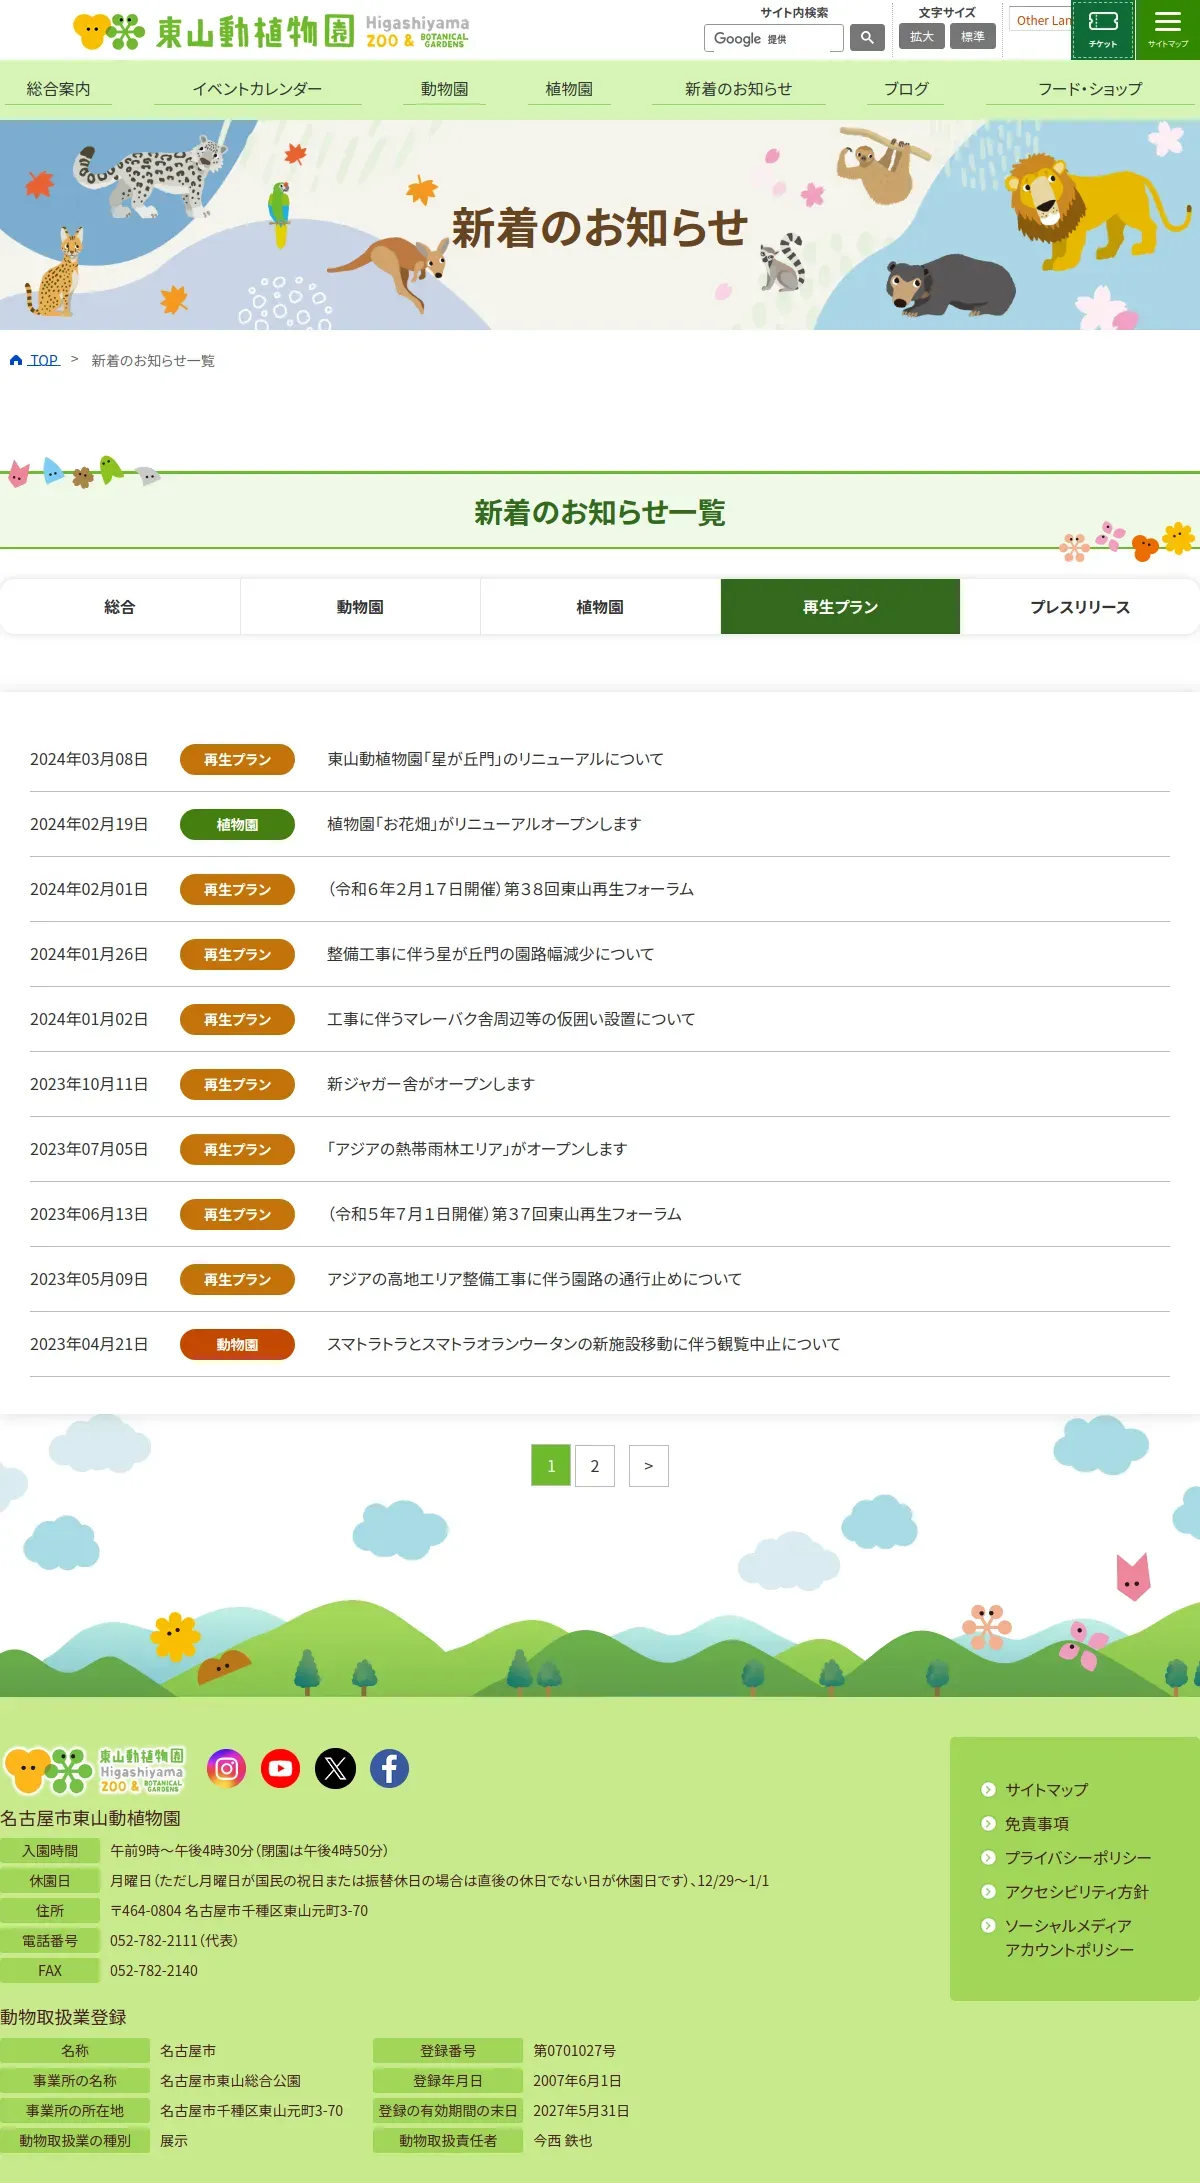Viewport: 1200px width, 2183px height.
Task: Open the ticket icon button
Action: tap(1103, 29)
